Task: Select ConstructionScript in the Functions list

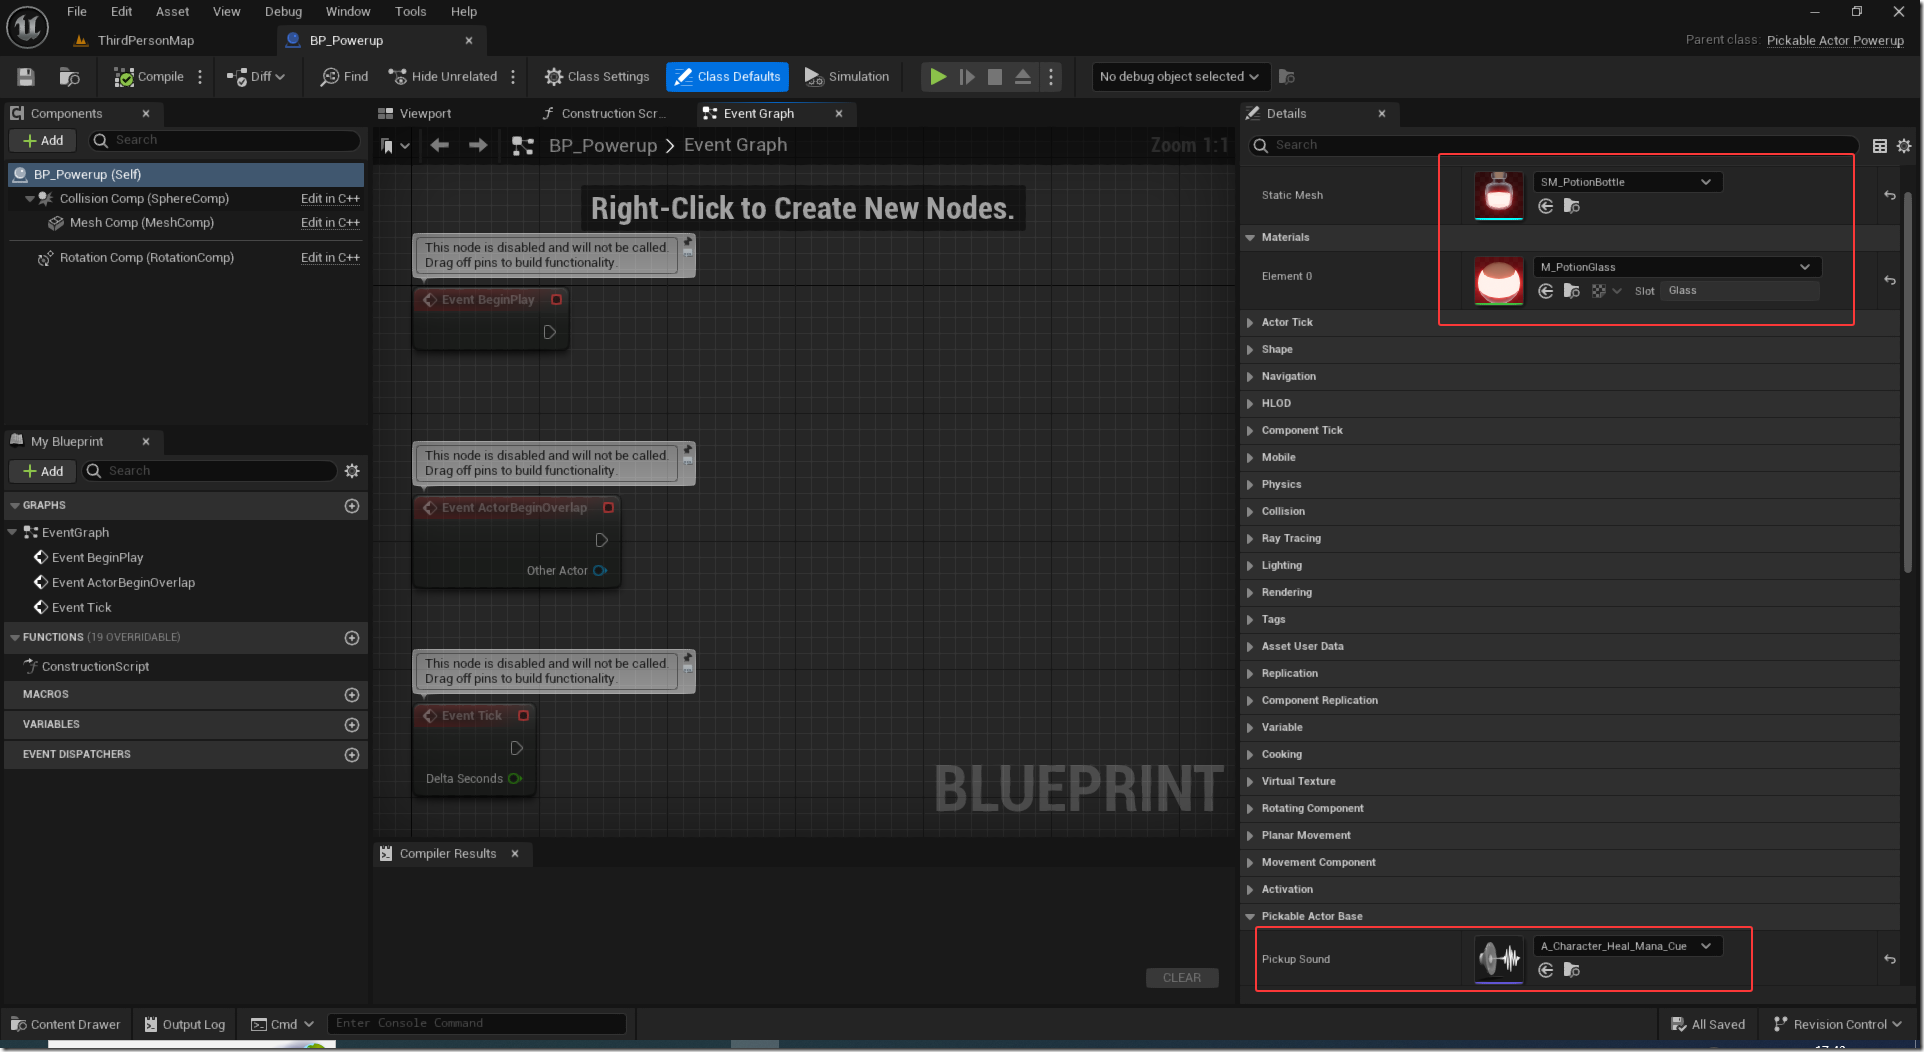Action: click(x=95, y=667)
